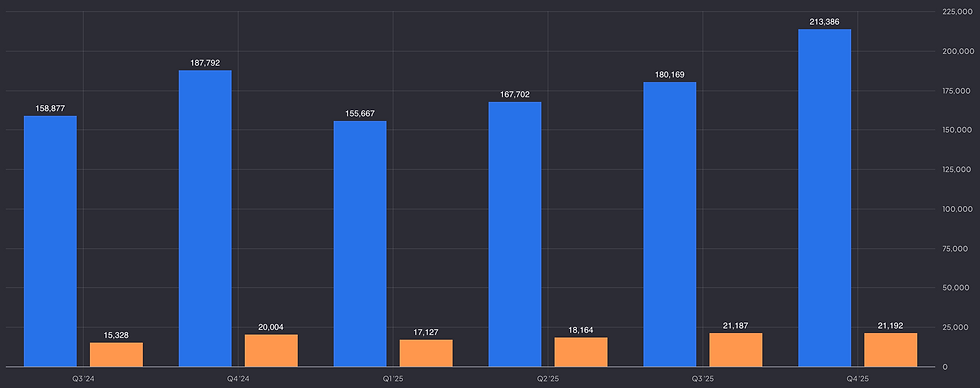Click the 150,000 y-axis tick label

tap(956, 130)
